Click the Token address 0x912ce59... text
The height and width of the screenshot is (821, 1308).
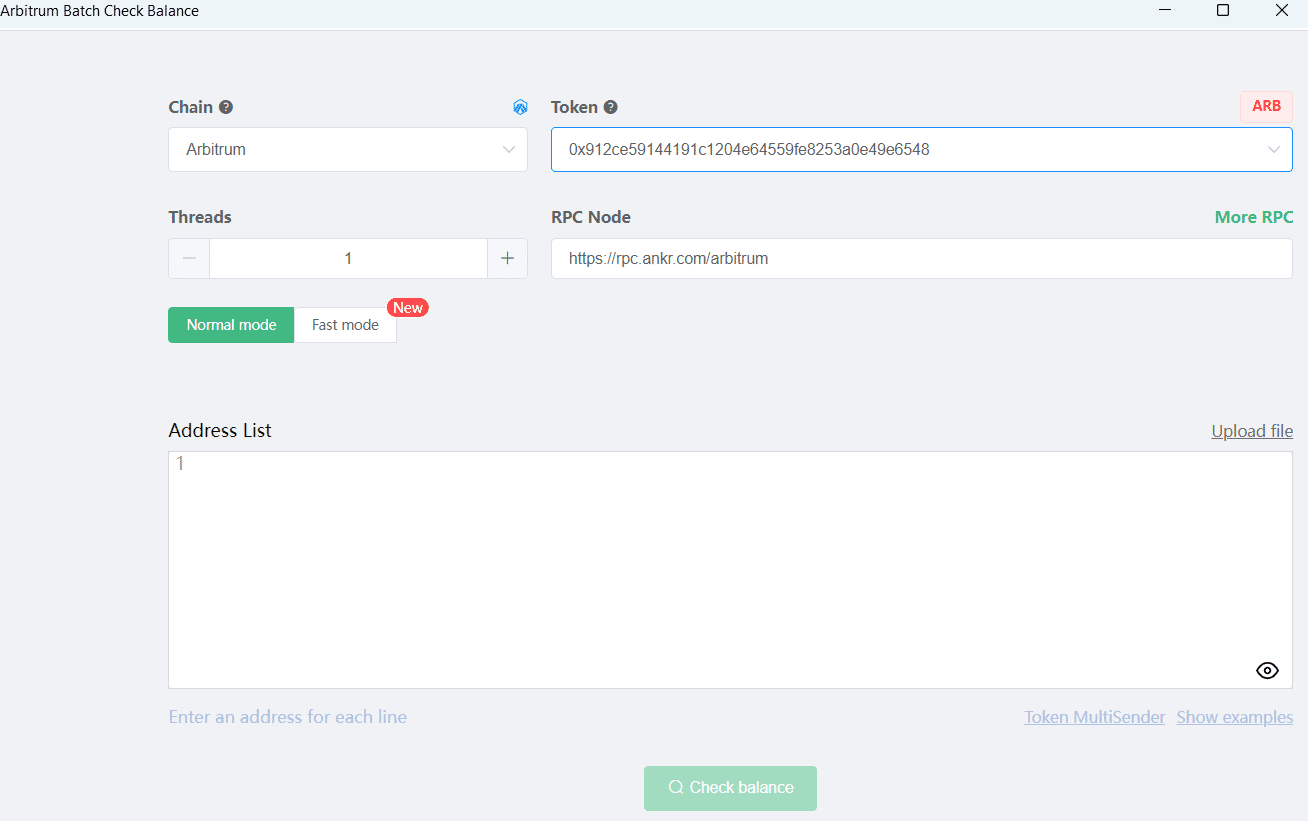[x=749, y=149]
